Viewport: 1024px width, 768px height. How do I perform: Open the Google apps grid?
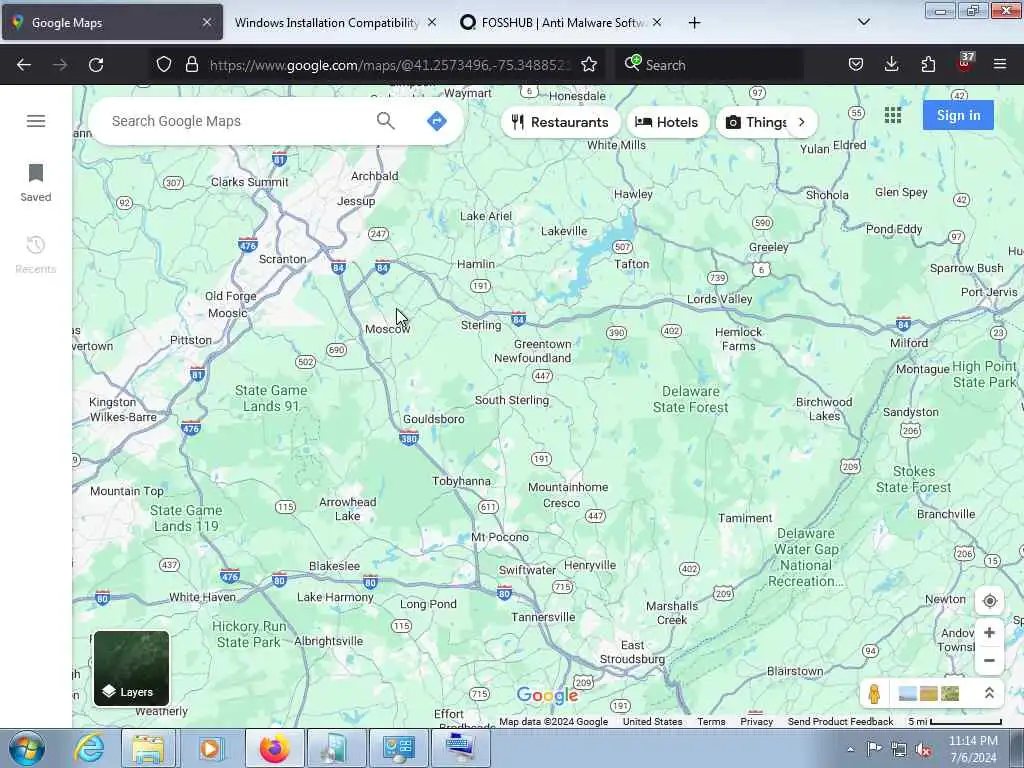893,116
